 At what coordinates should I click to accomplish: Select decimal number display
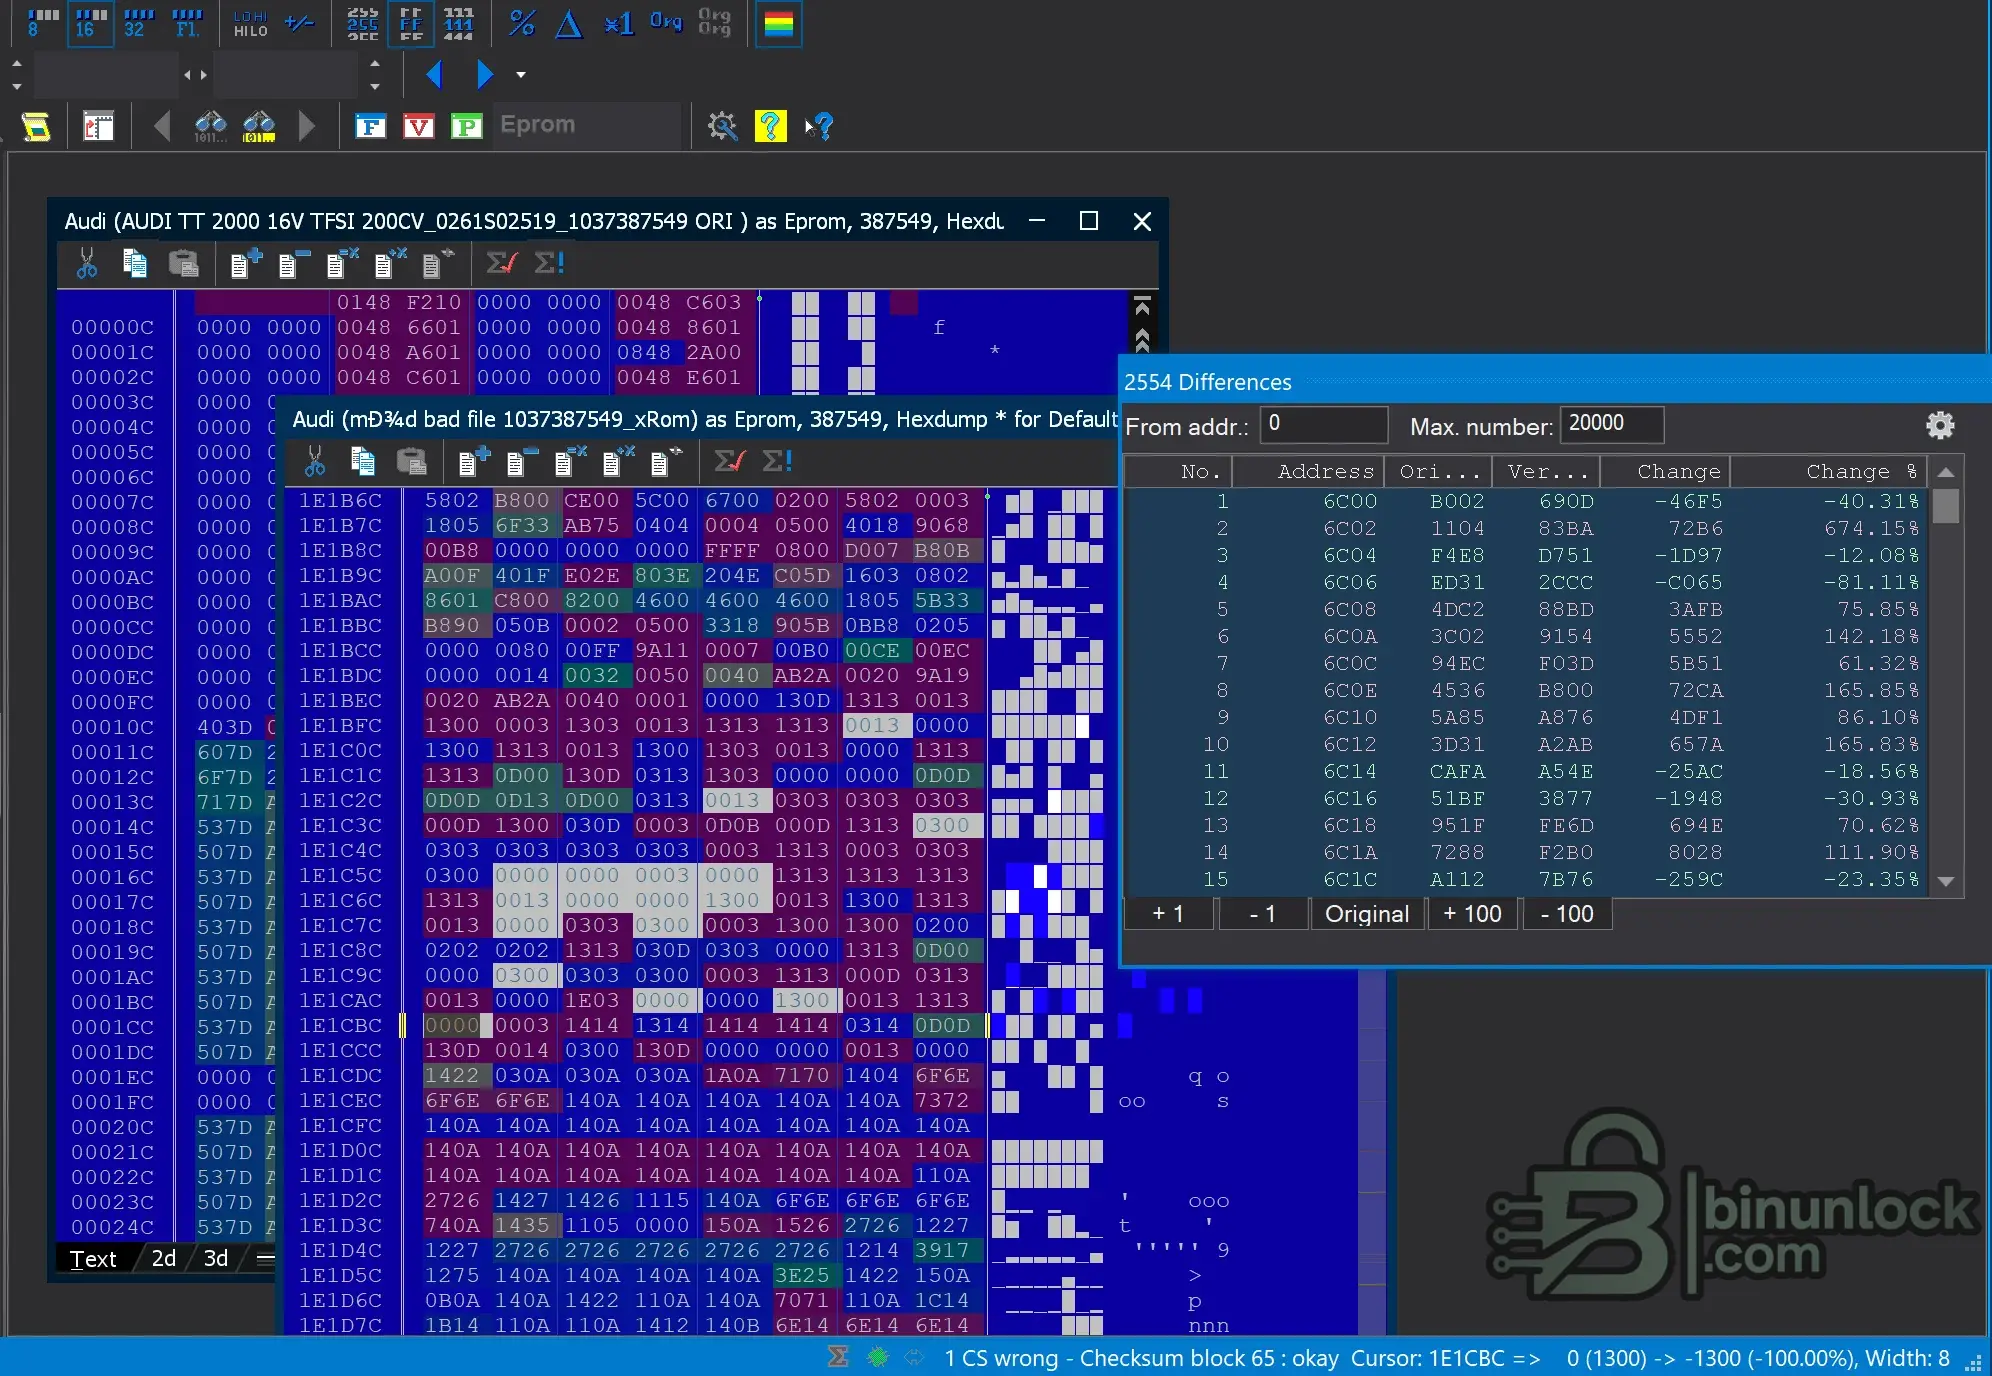pos(362,22)
